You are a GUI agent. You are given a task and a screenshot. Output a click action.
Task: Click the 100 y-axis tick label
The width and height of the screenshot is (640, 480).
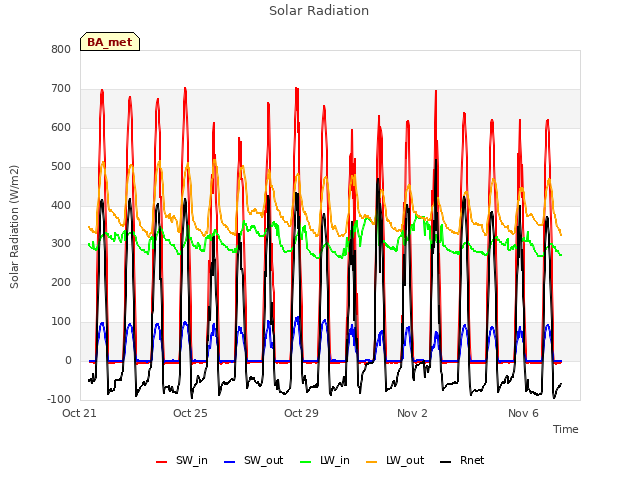[x=61, y=322]
